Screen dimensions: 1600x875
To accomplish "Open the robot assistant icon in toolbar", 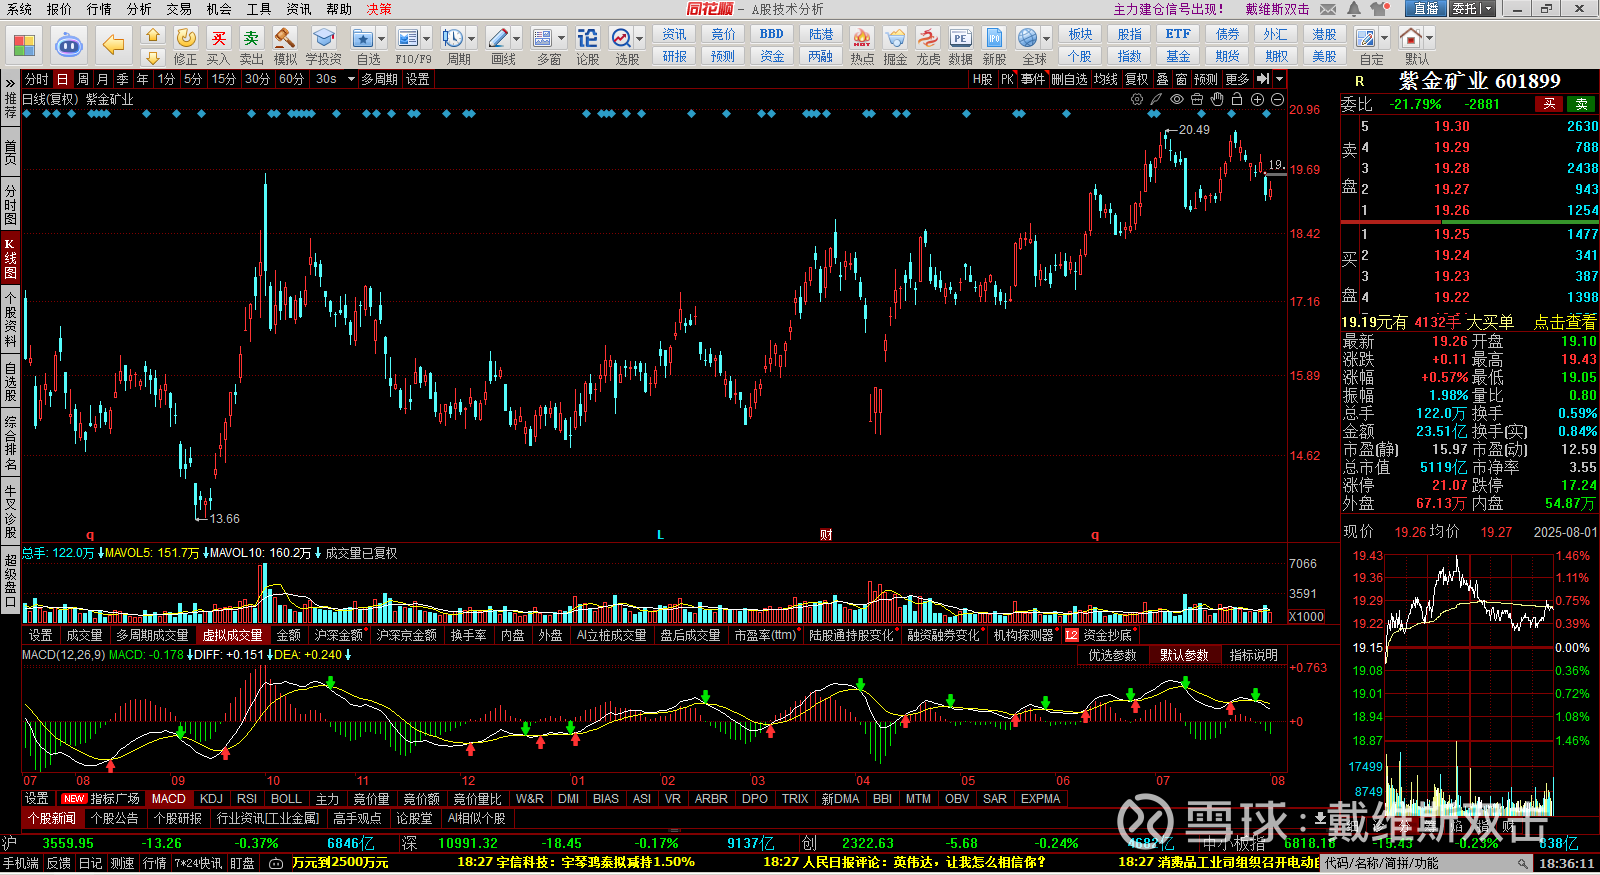I will [x=68, y=45].
